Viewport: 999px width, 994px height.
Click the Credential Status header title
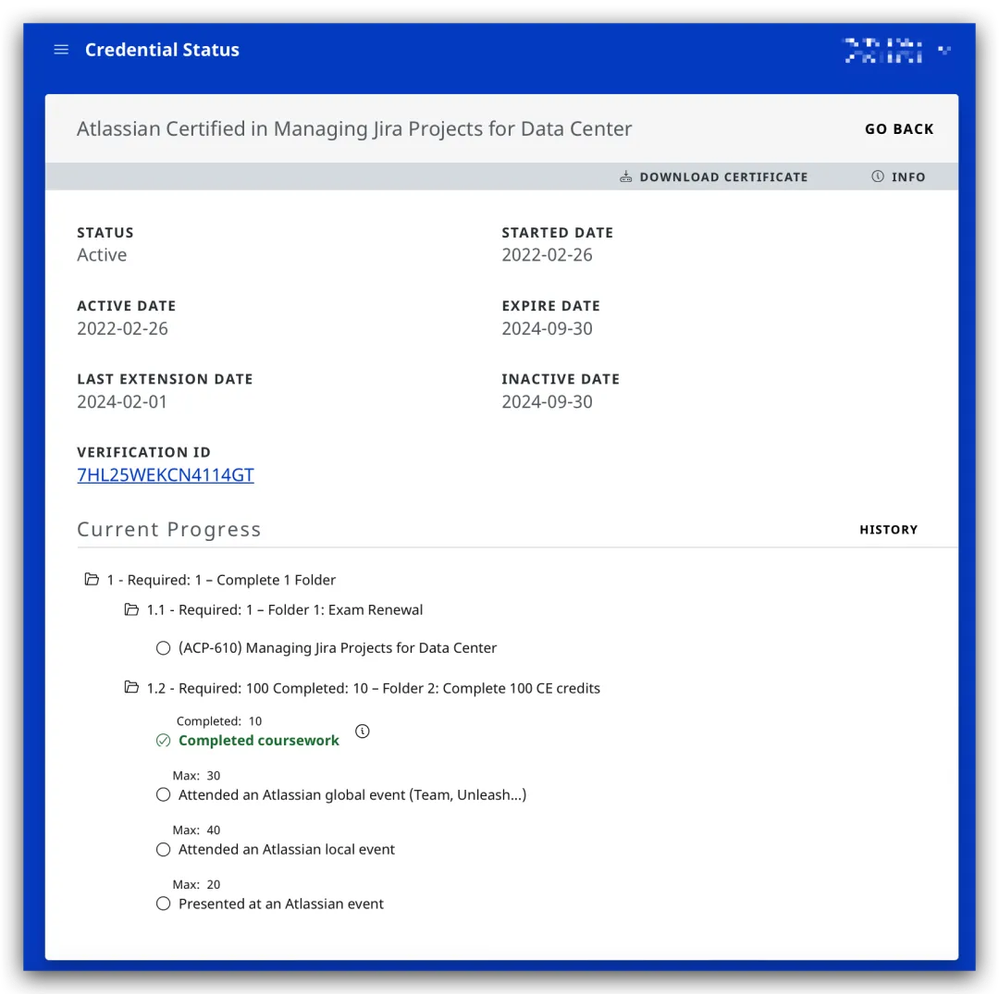tap(162, 50)
